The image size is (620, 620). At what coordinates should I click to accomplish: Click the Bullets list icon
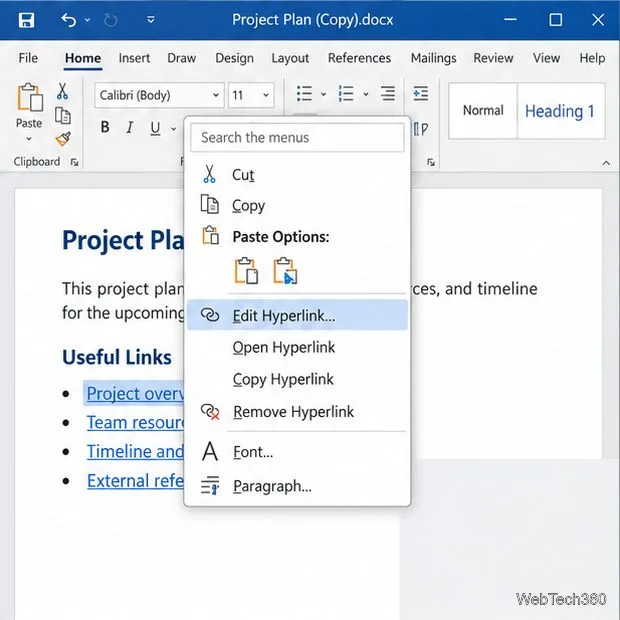(304, 94)
